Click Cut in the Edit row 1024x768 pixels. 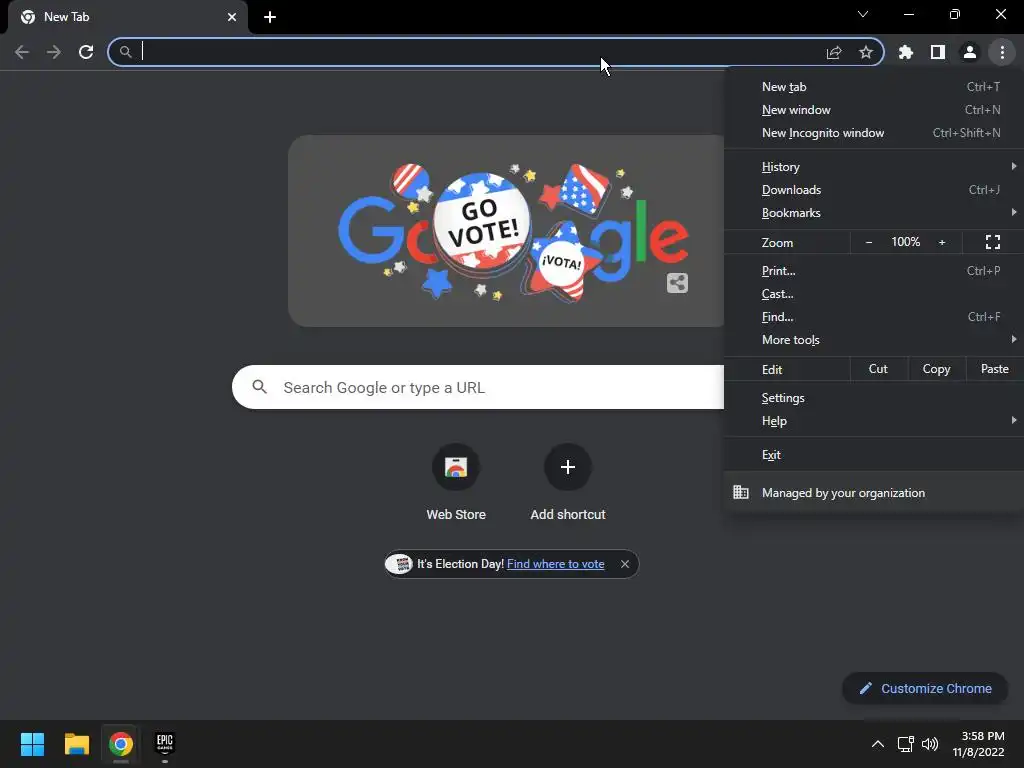tap(878, 369)
